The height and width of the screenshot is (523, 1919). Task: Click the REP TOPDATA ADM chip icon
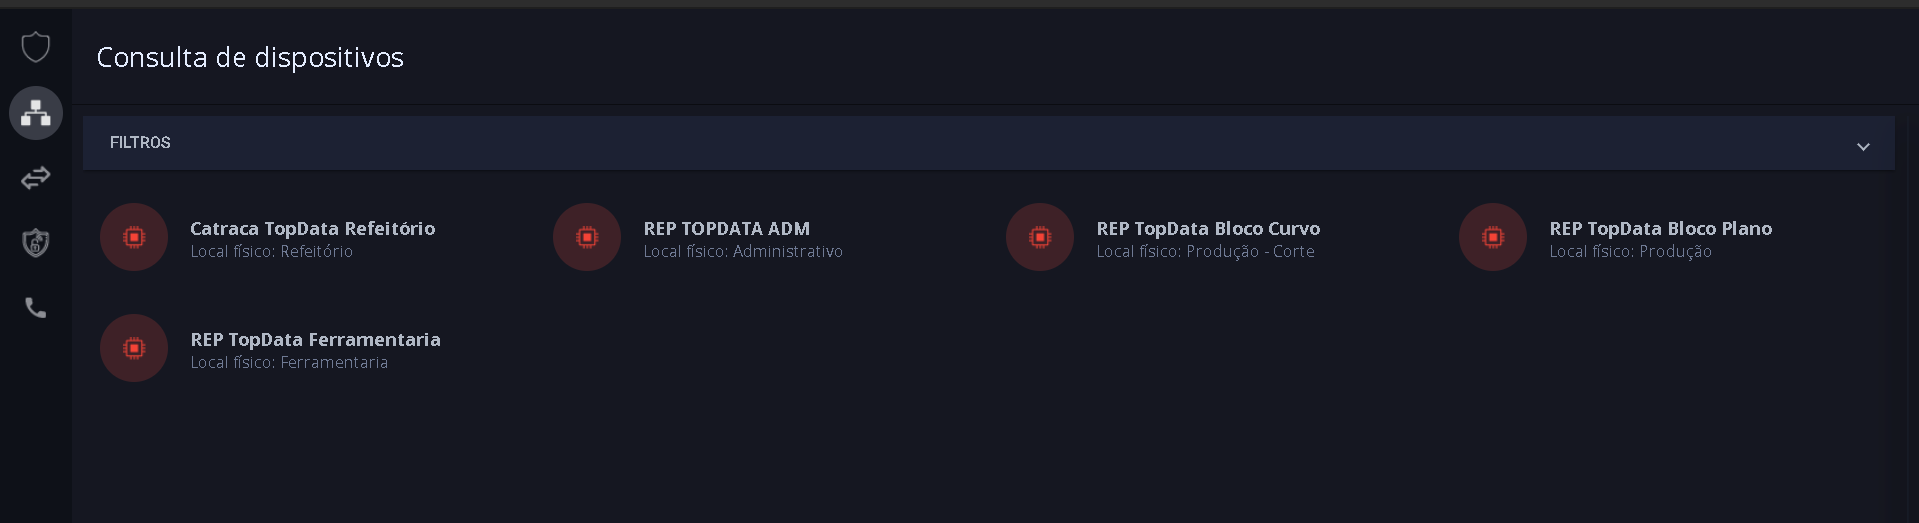(x=587, y=237)
